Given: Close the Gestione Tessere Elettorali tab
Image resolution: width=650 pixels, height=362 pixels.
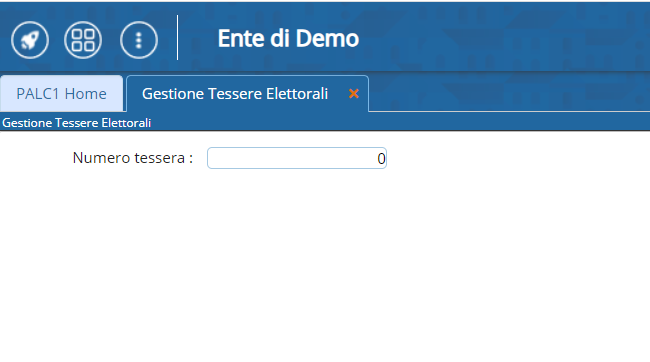Looking at the screenshot, I should (x=354, y=94).
